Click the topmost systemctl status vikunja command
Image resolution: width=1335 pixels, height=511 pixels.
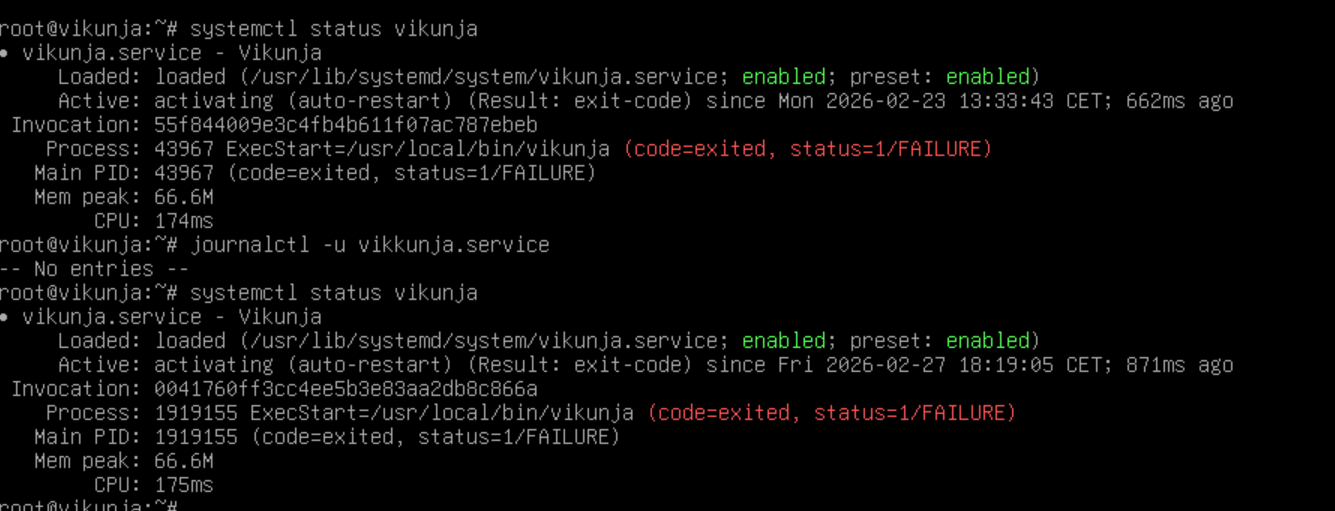click(x=333, y=29)
